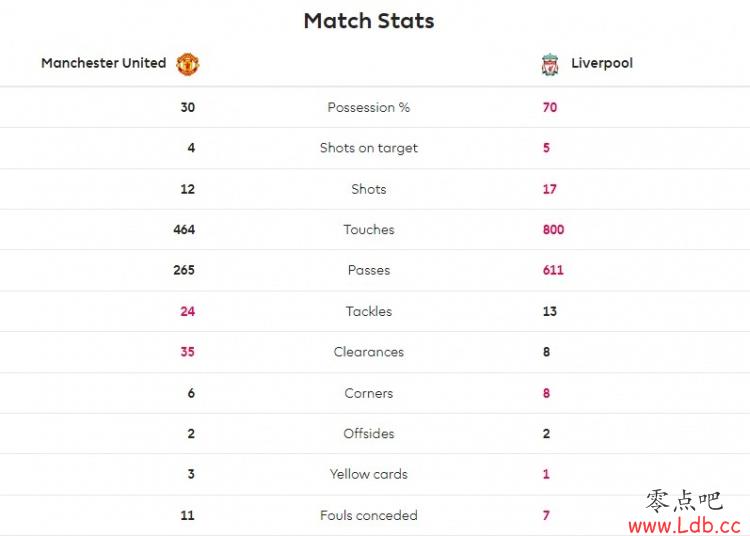Image resolution: width=750 pixels, height=536 pixels.
Task: Open the Manchester United team name
Action: tap(103, 63)
